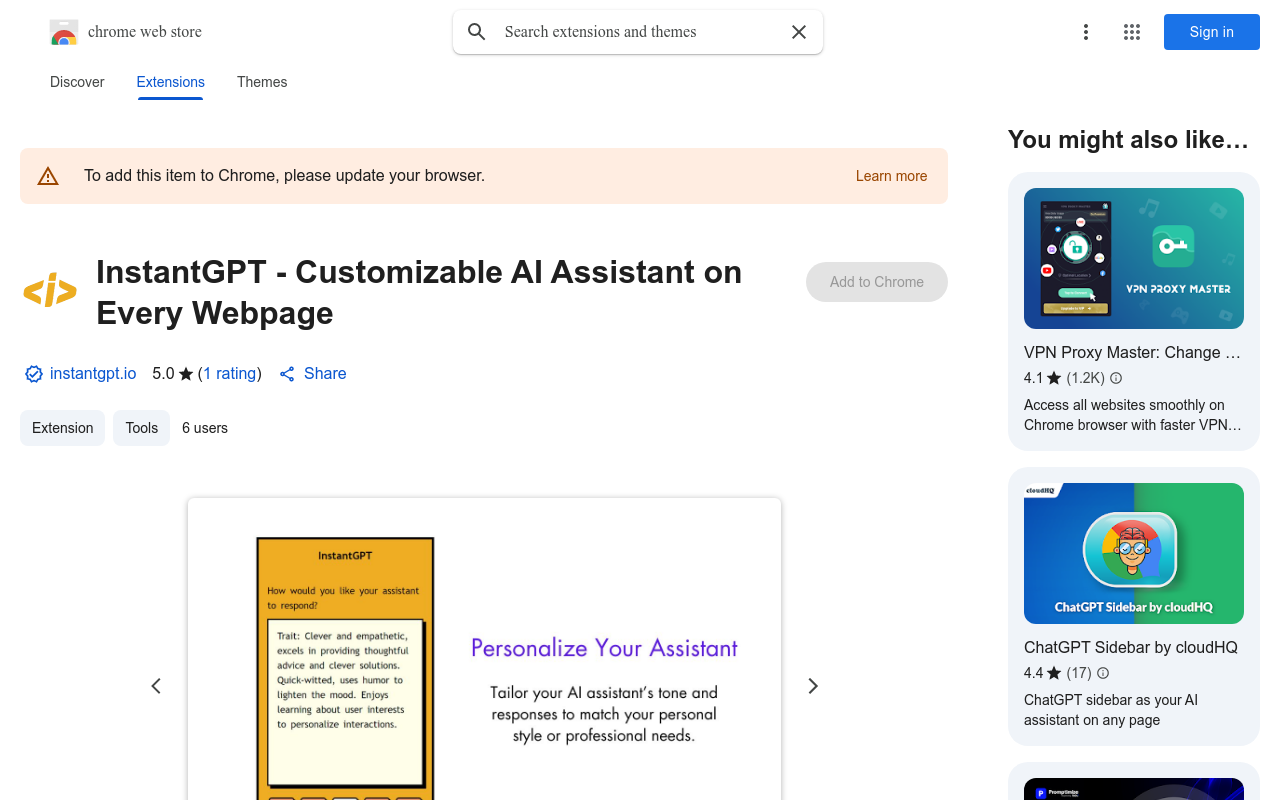Click the You might also like heading
Screen dimensions: 1280x800
coord(1128,140)
